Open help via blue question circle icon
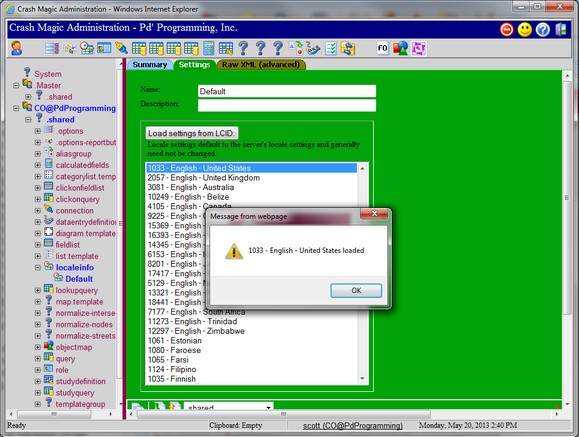Viewport: 579px width, 437px height. coord(542,30)
